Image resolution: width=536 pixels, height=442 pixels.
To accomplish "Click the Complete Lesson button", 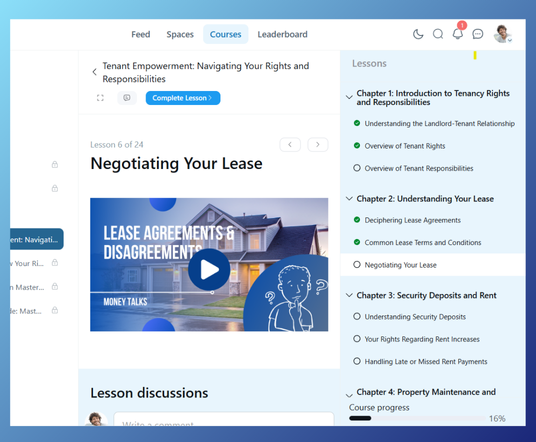I will click(x=183, y=98).
